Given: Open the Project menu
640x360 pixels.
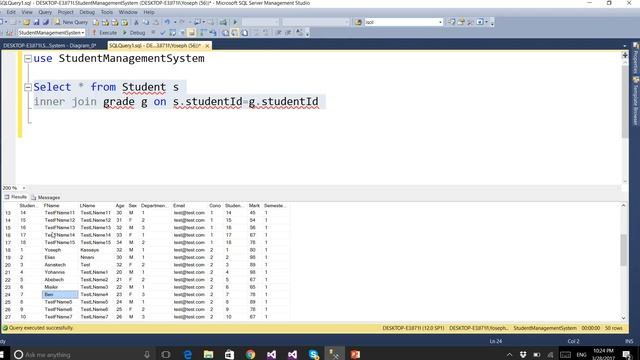Looking at the screenshot, I should click(x=65, y=12).
